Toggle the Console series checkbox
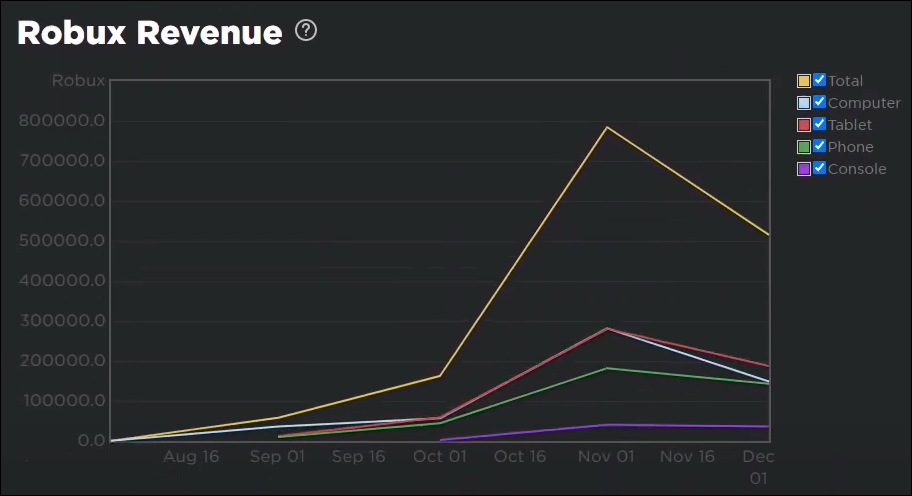 [820, 168]
